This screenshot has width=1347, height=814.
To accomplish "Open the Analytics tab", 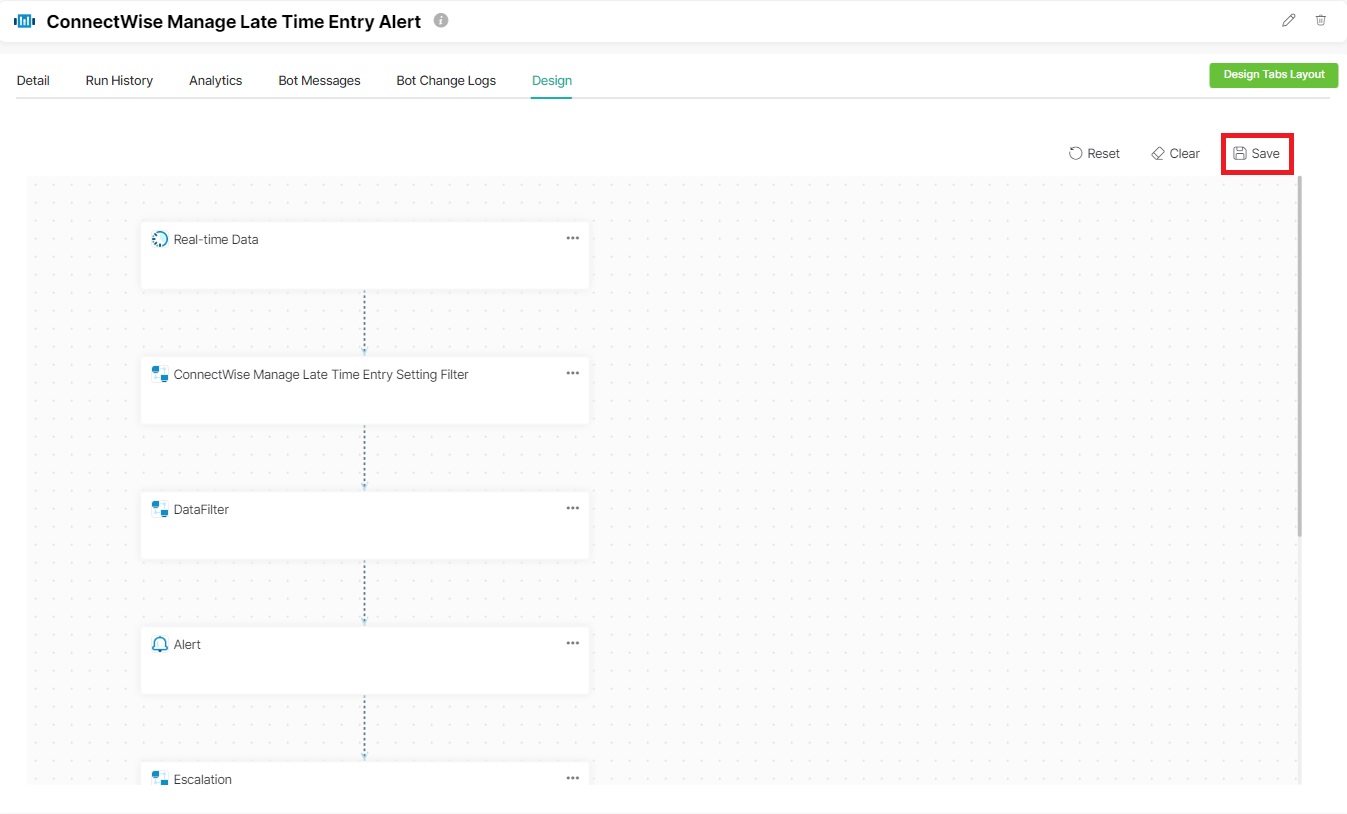I will 215,80.
